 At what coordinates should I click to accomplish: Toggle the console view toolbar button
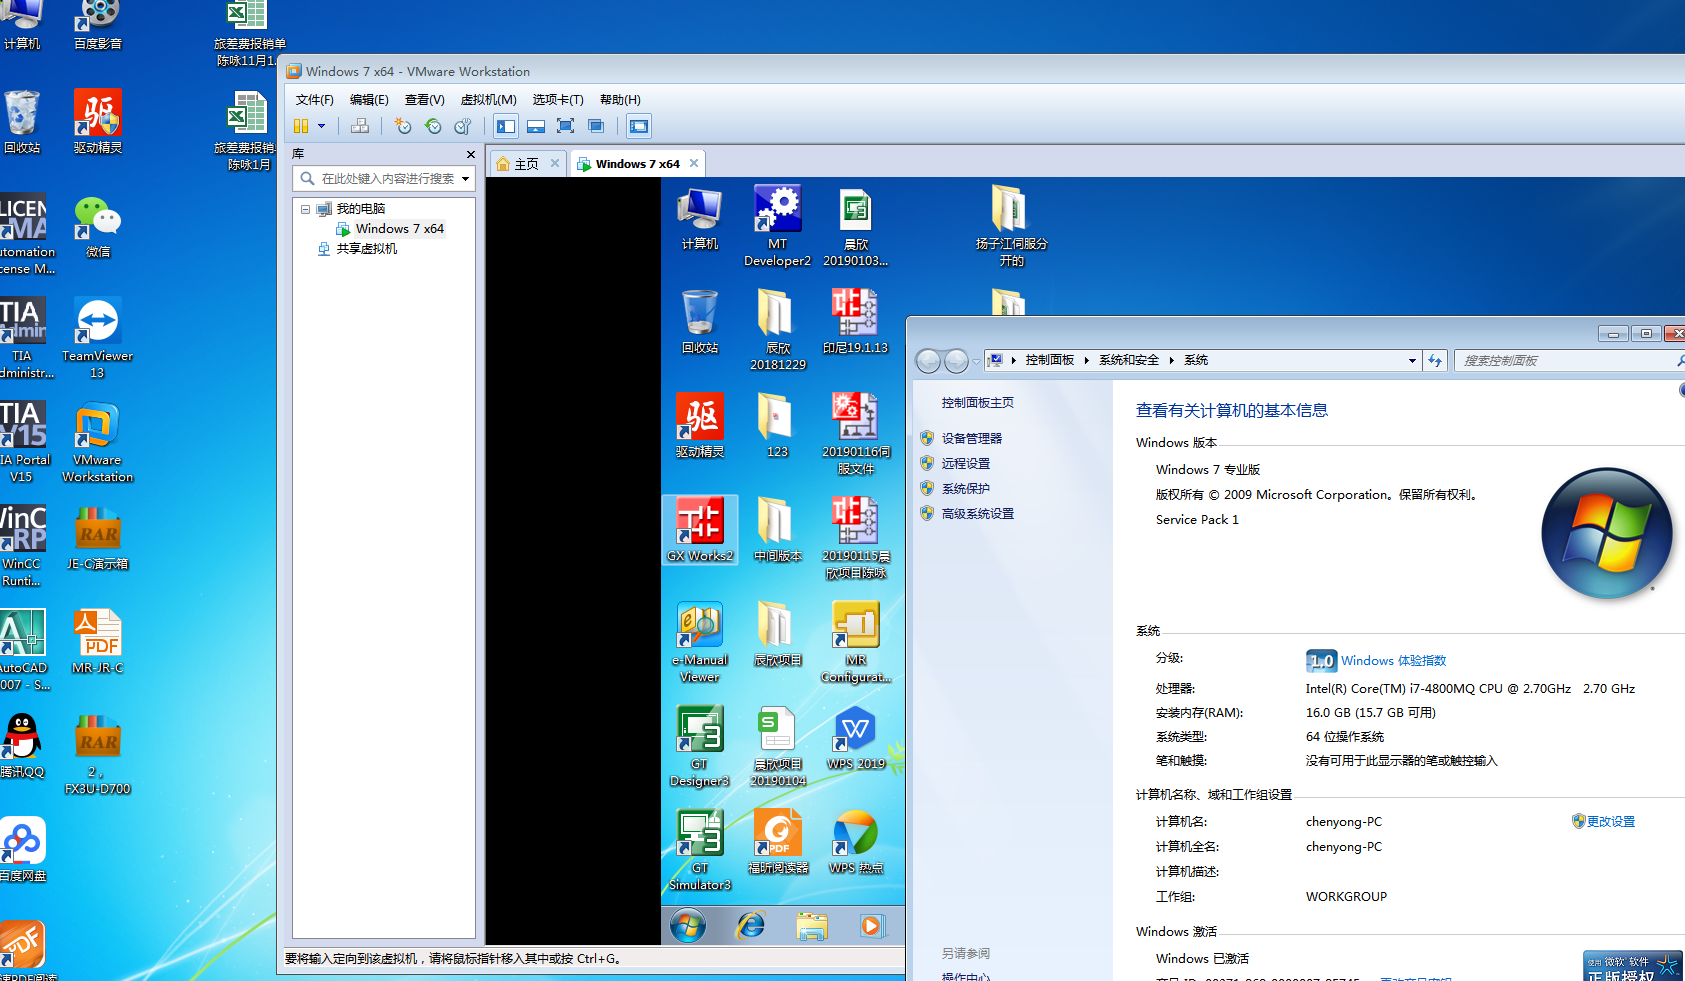[639, 126]
